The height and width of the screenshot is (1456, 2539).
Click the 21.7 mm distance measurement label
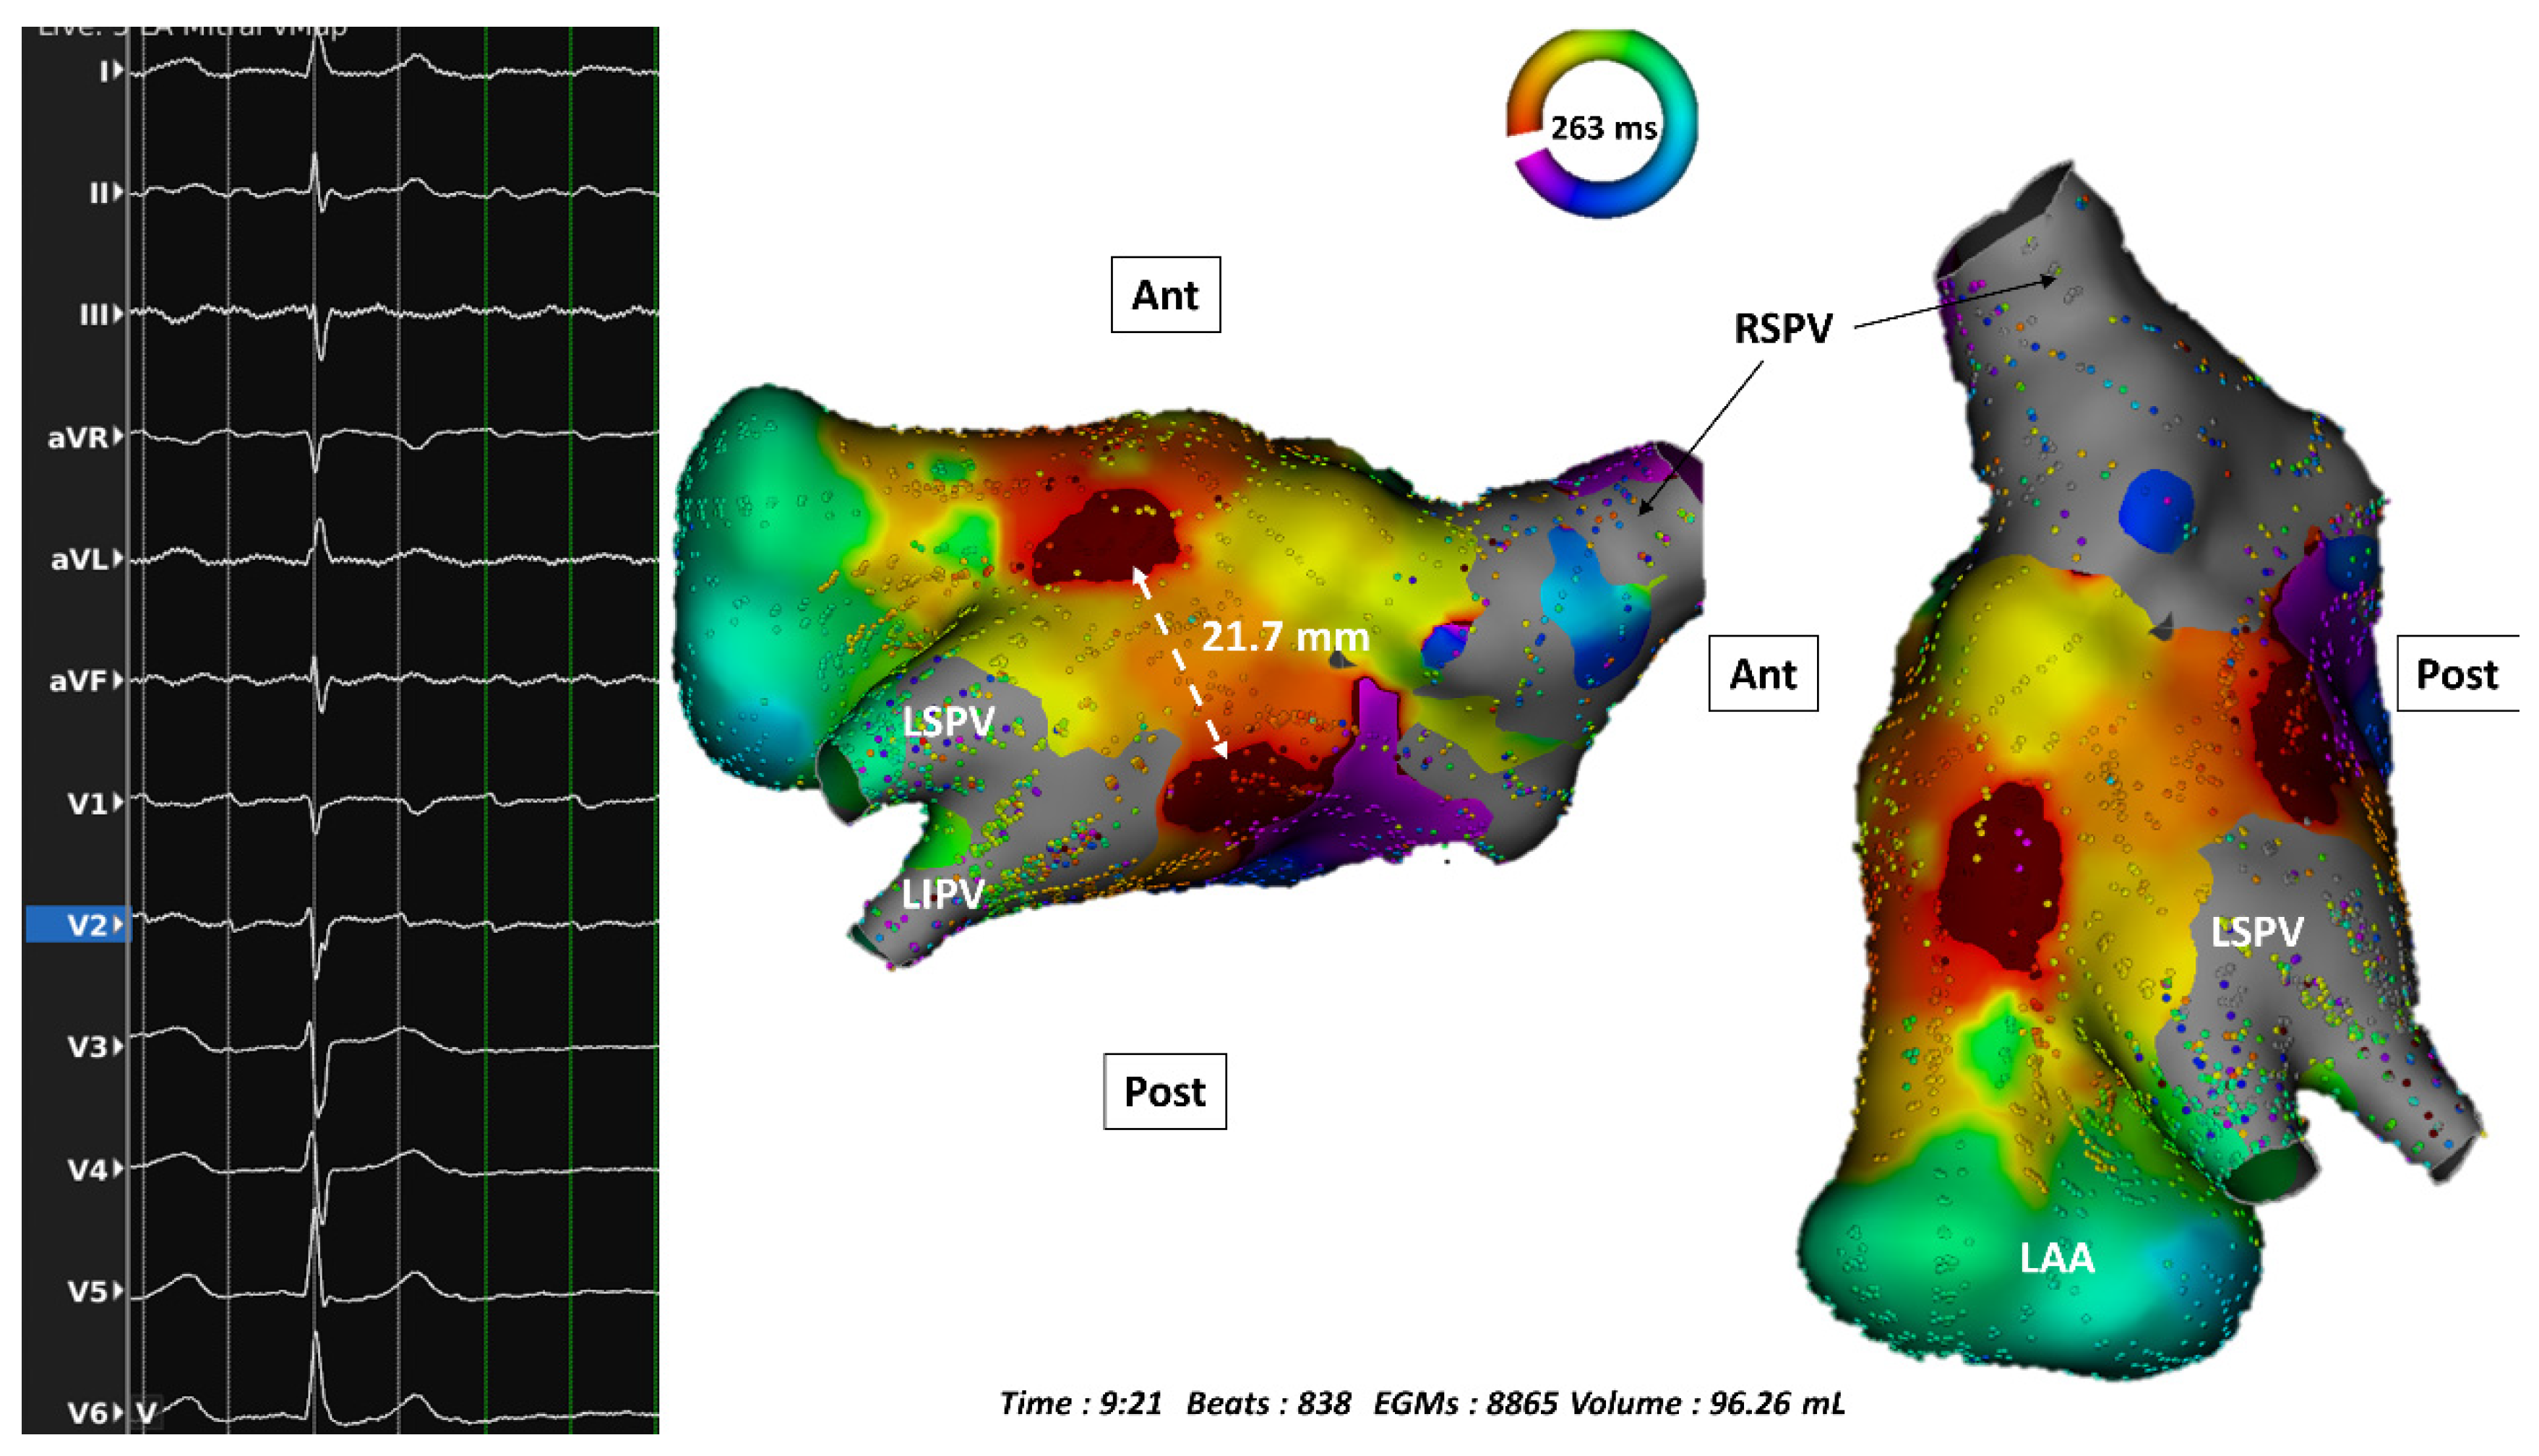point(1284,636)
